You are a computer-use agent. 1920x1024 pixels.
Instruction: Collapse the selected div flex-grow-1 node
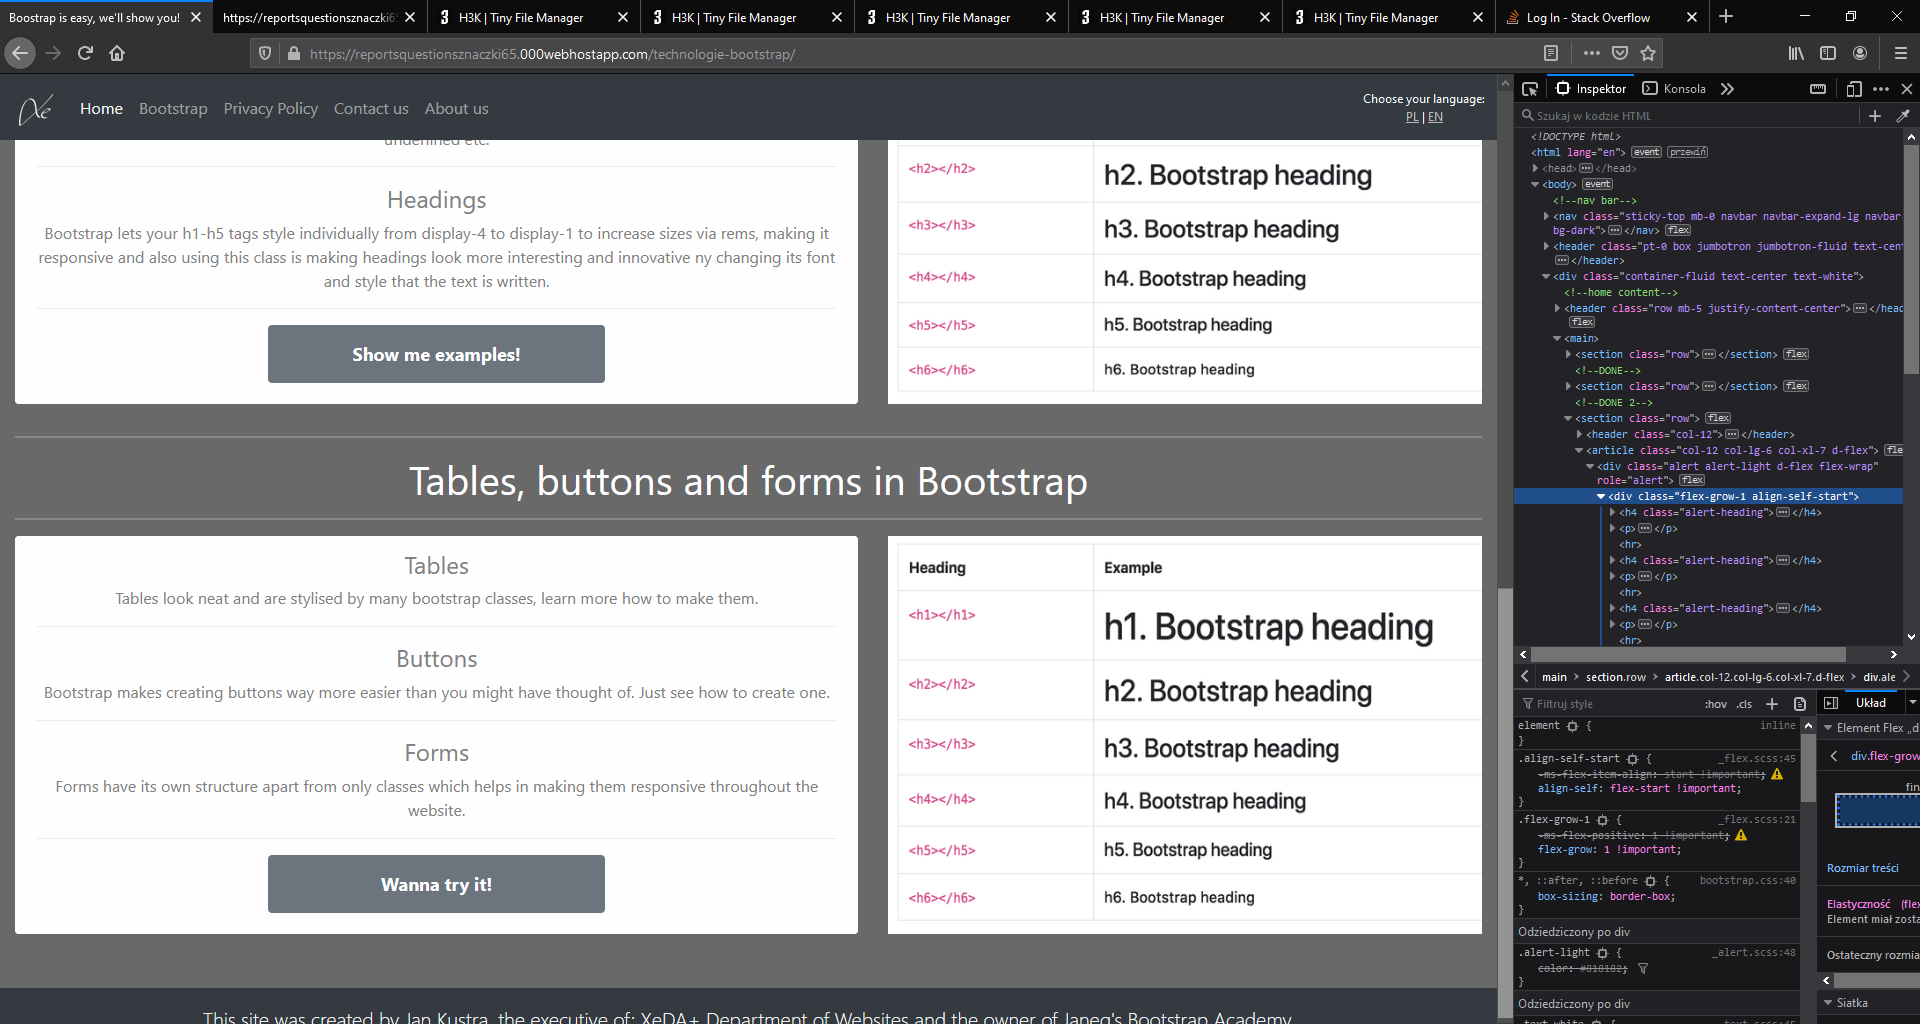click(1601, 496)
